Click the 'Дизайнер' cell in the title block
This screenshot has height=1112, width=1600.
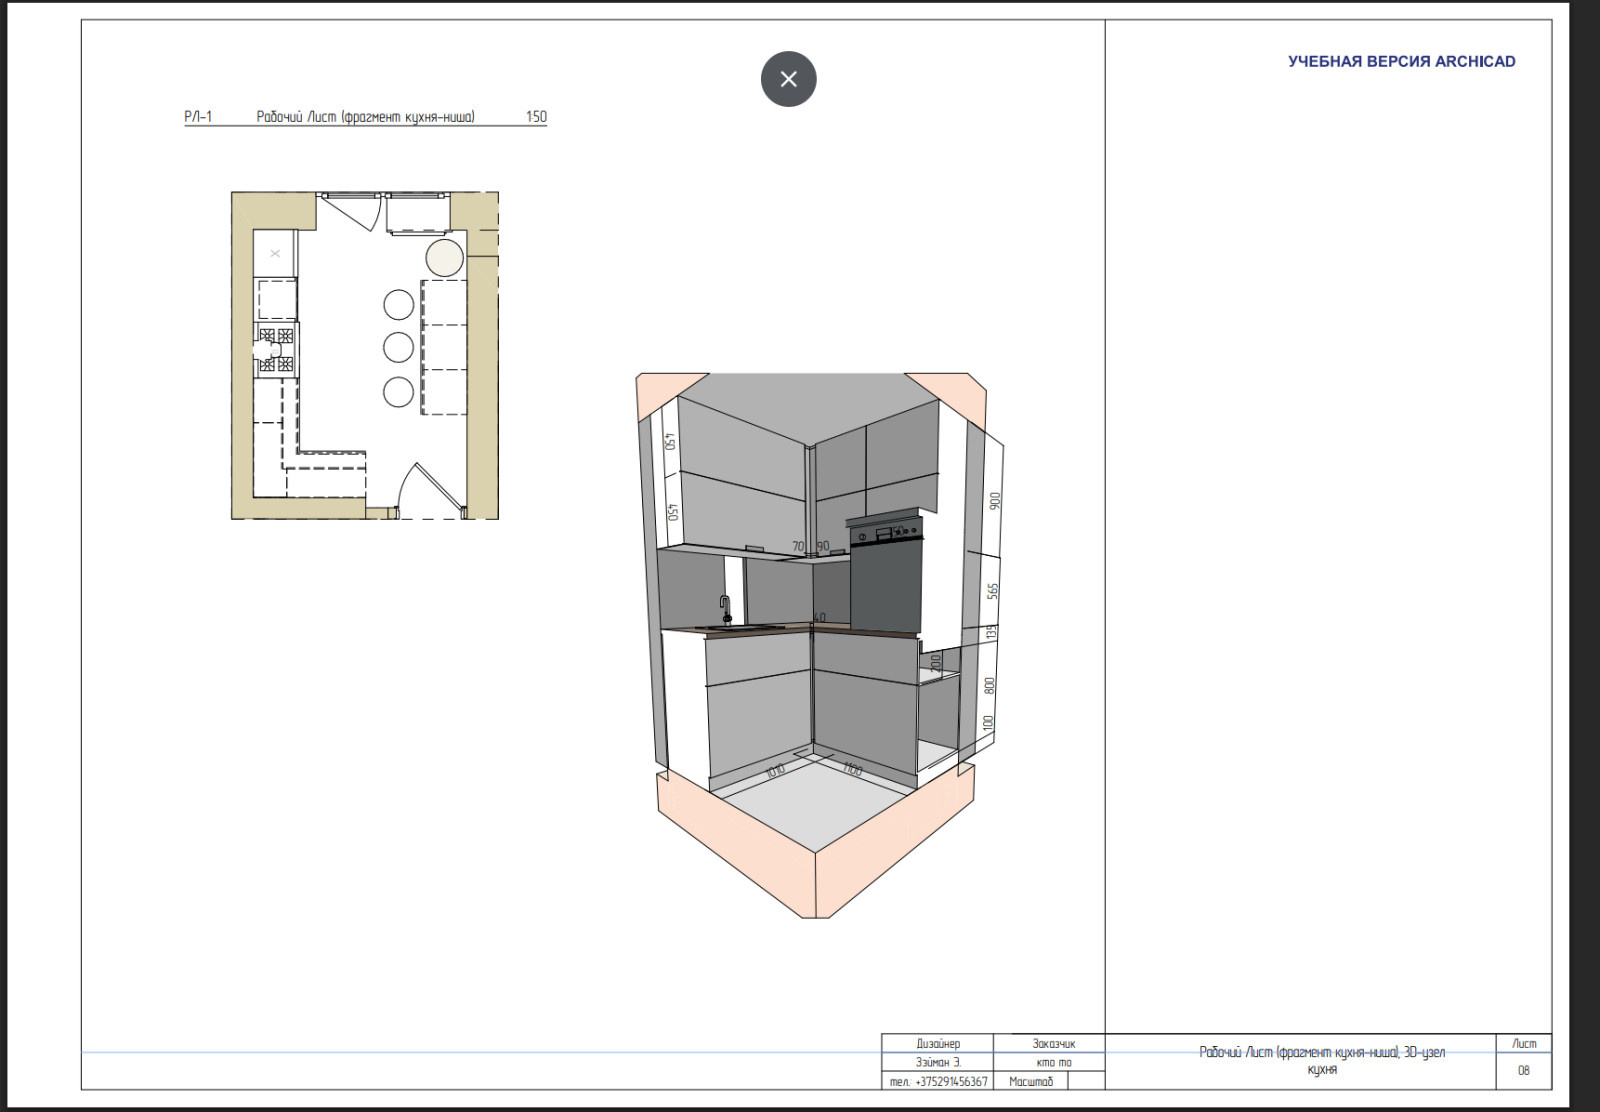point(937,1043)
